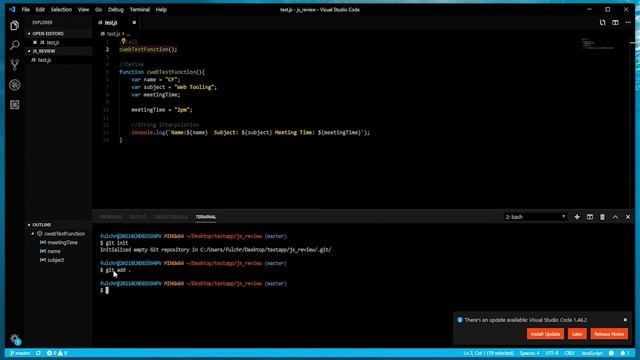
Task: Open the Extensions view in activity bar
Action: pyautogui.click(x=15, y=105)
